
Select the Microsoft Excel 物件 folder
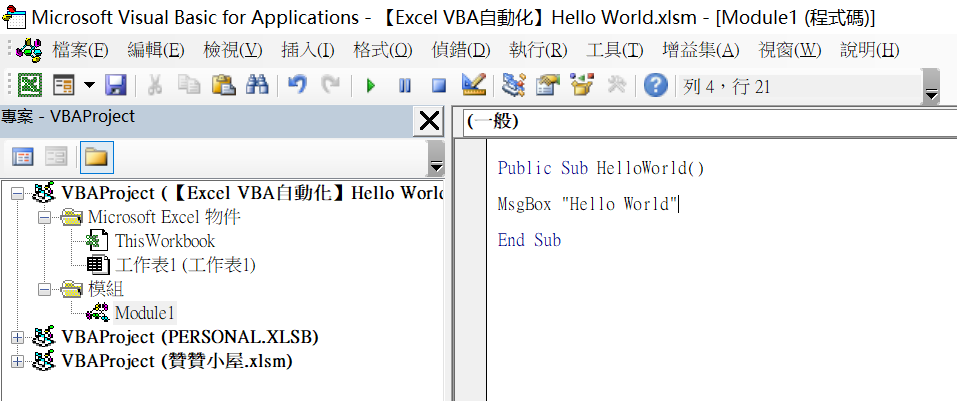pyautogui.click(x=164, y=217)
